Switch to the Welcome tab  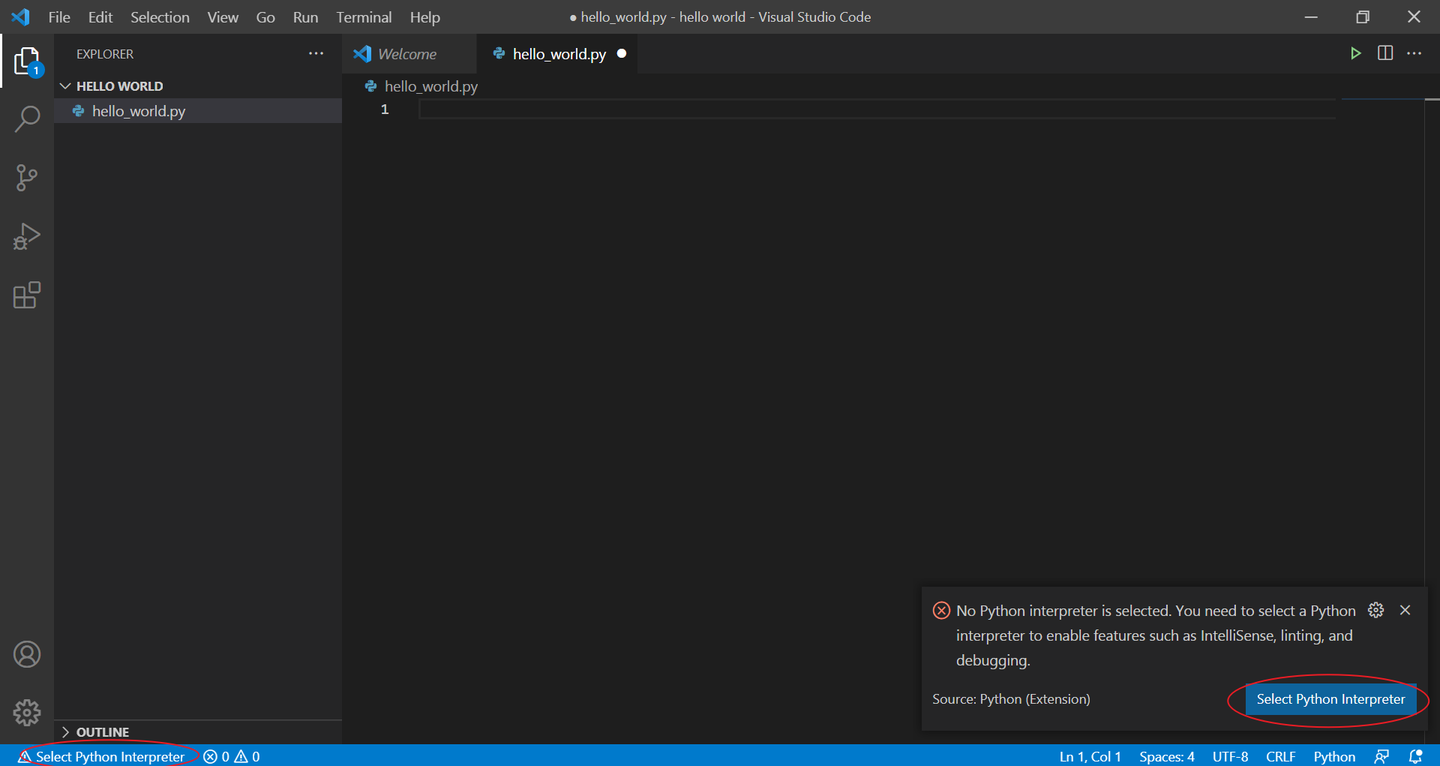409,53
